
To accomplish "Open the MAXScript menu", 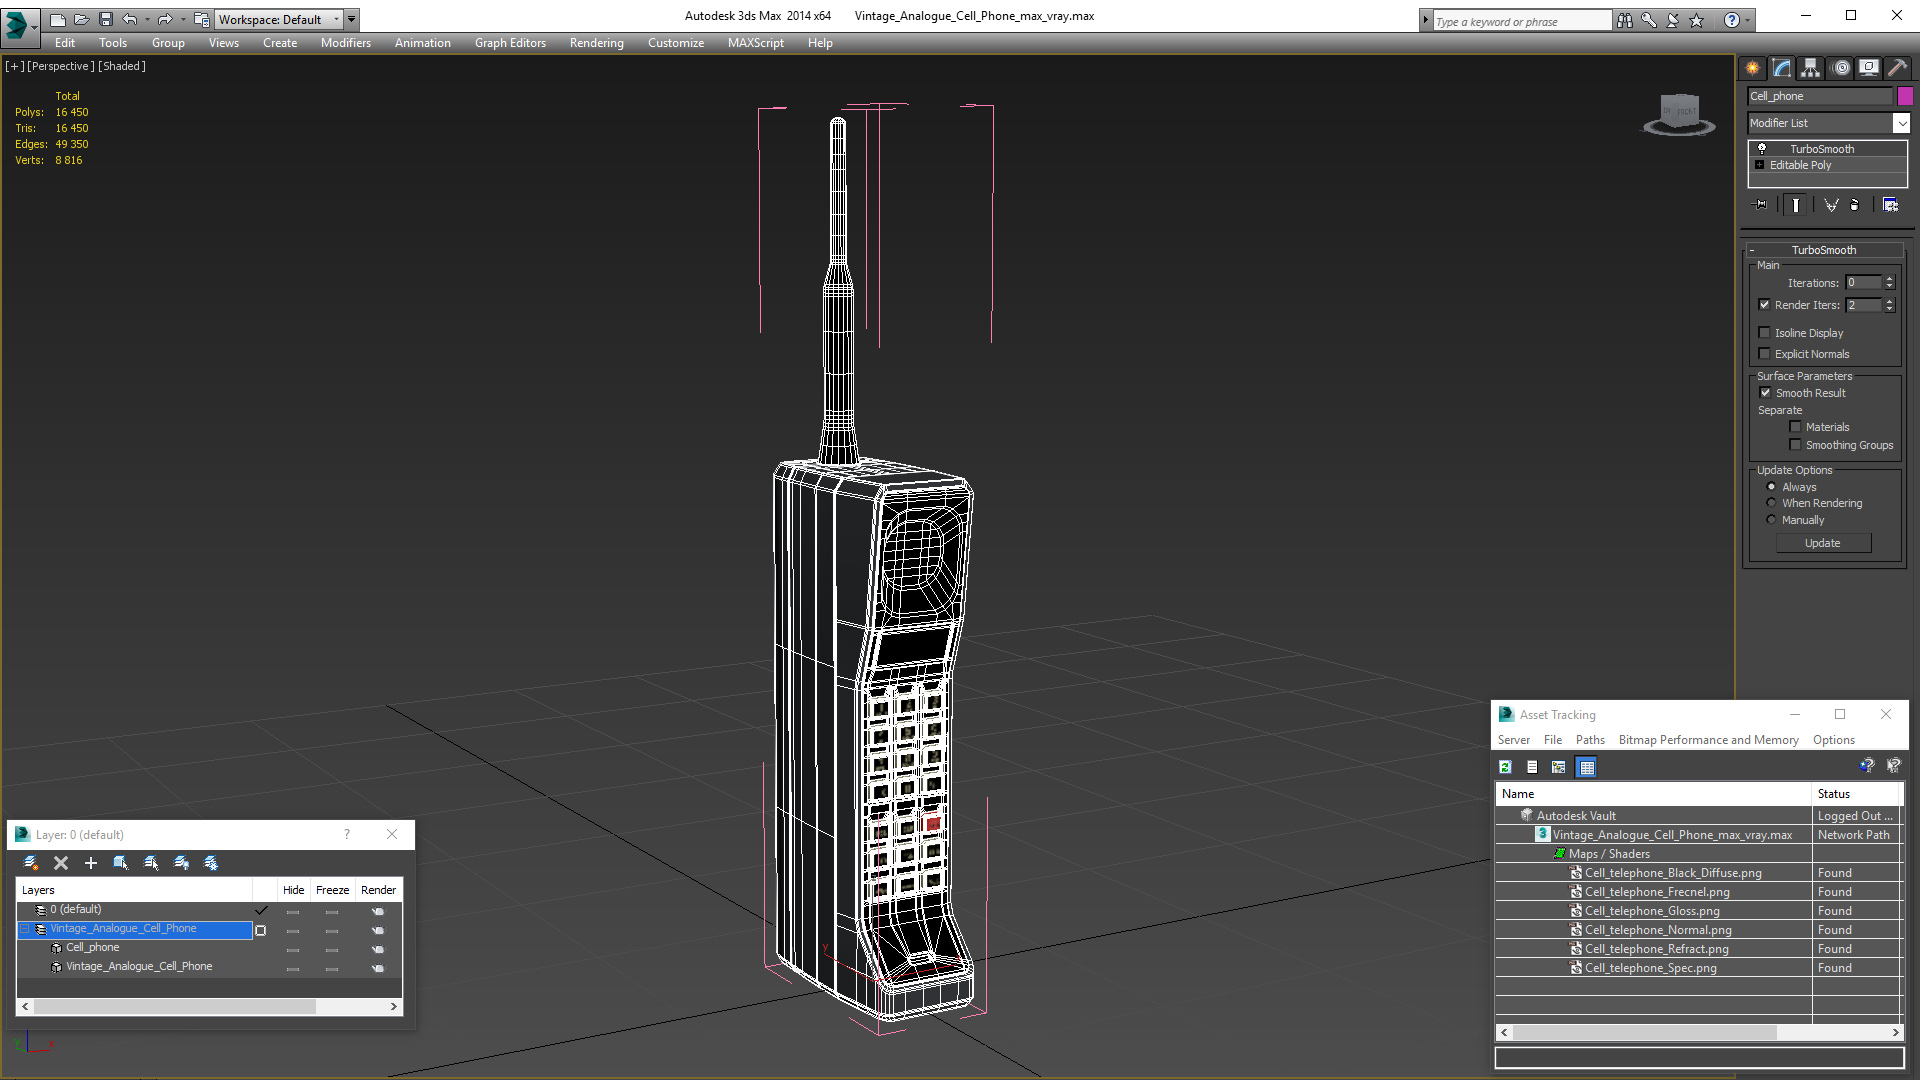I will point(756,43).
